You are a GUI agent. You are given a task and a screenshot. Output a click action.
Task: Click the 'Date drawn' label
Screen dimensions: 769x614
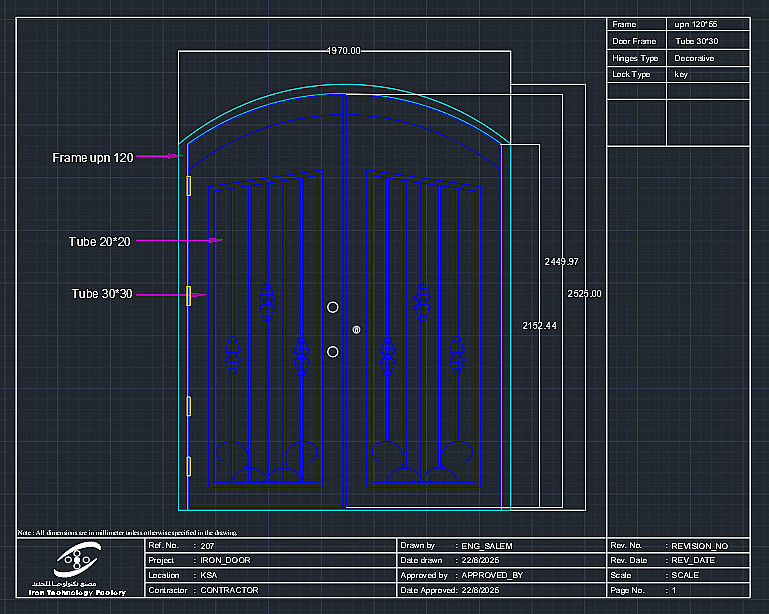point(421,560)
